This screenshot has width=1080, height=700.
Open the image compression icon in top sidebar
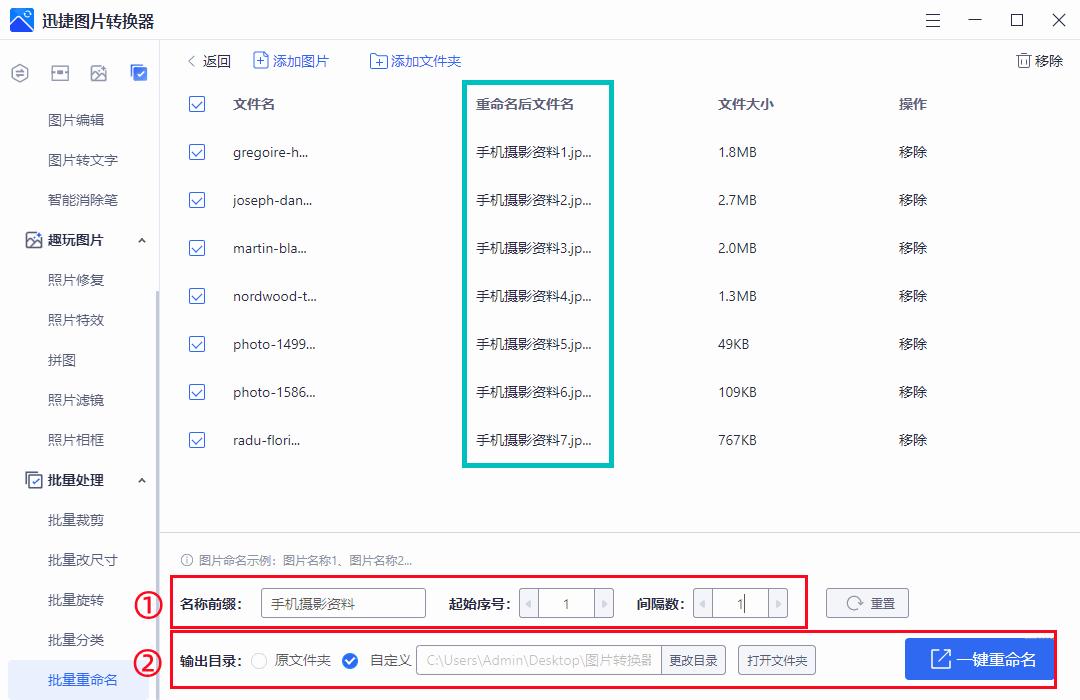(60, 72)
